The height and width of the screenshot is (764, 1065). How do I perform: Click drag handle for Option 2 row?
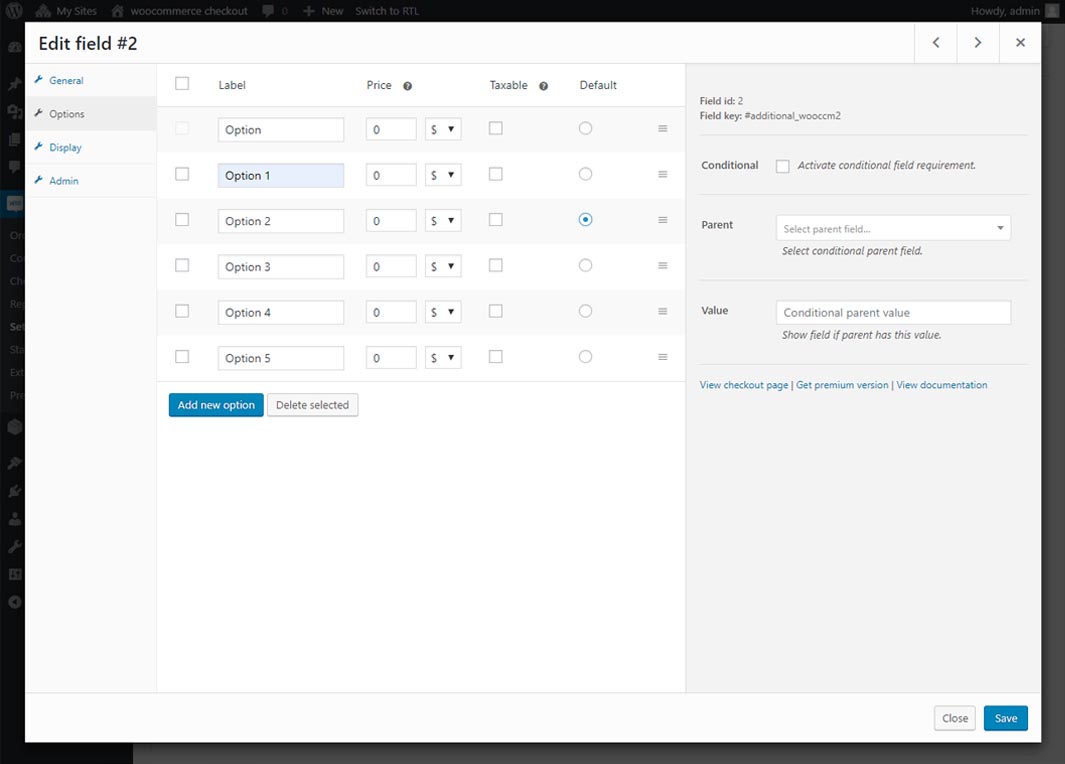[662, 220]
